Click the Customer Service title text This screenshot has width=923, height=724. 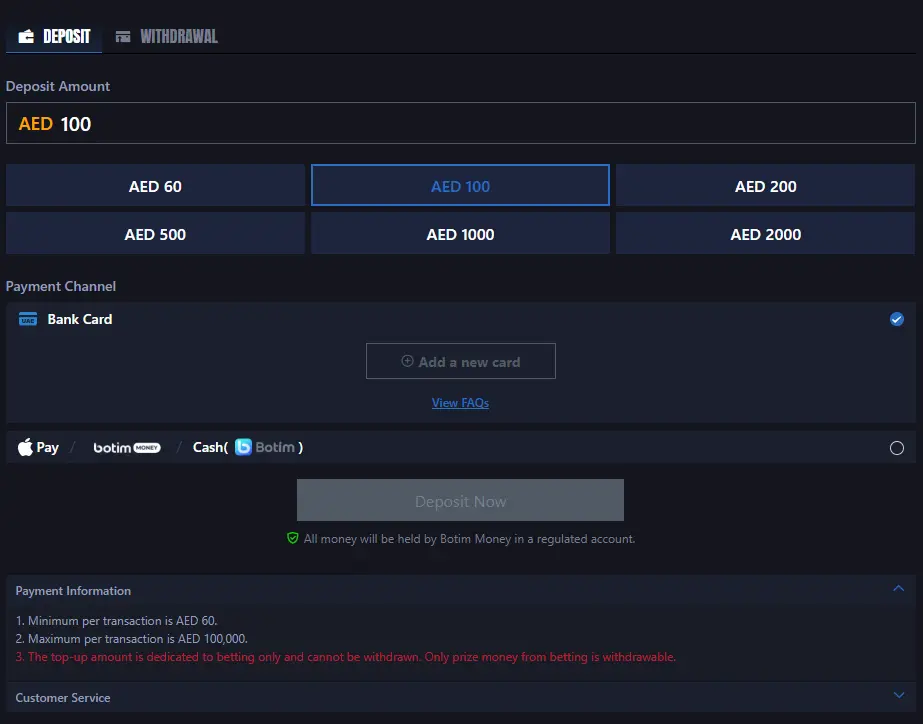pyautogui.click(x=63, y=698)
